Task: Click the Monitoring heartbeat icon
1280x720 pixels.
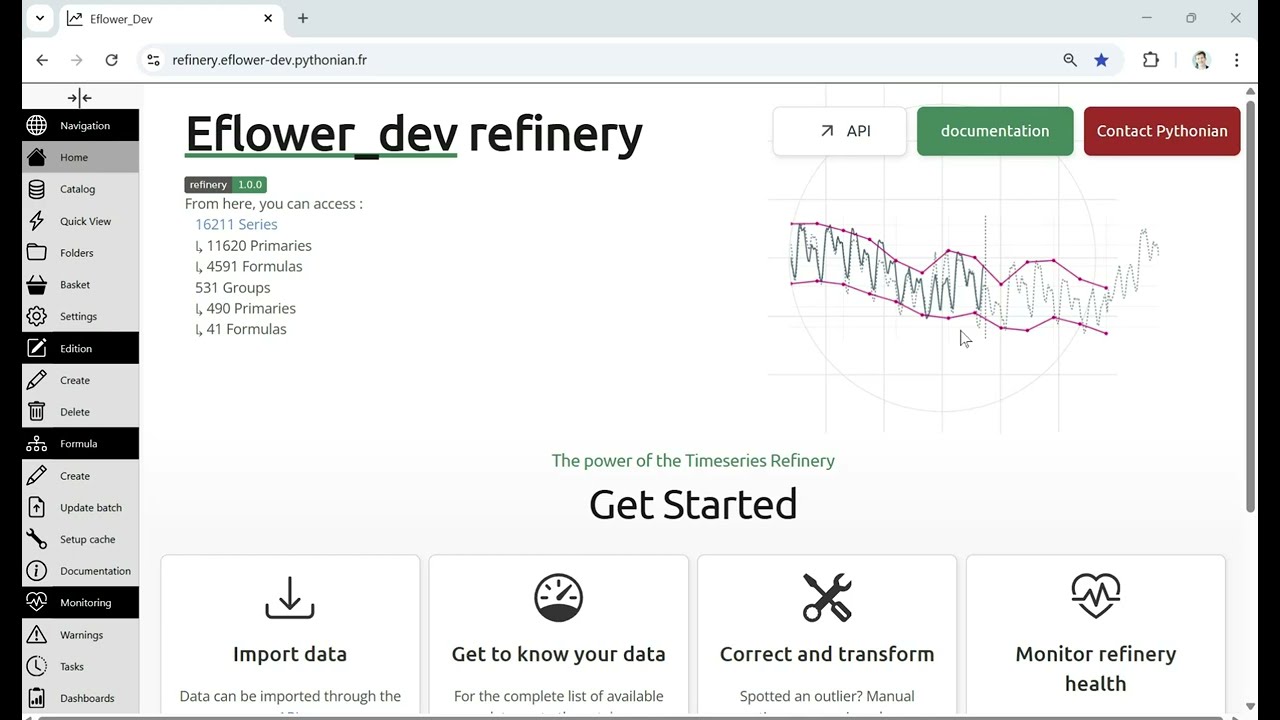Action: tap(37, 602)
